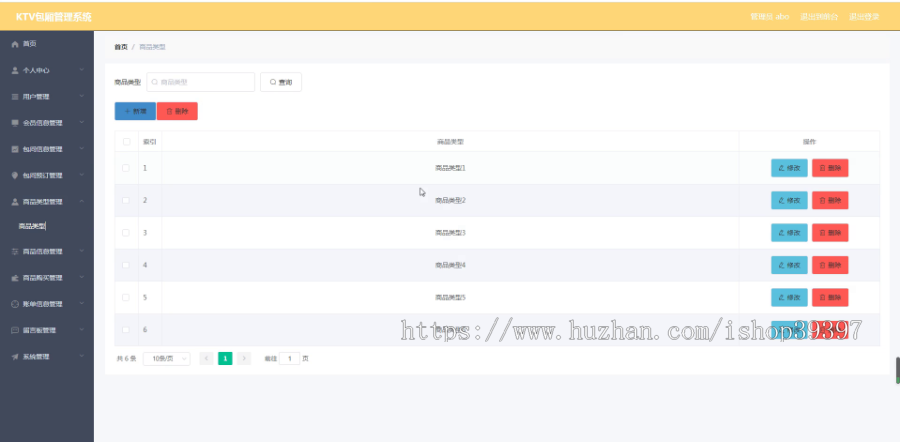Expand the 系统管理 menu chevron
Image resolution: width=900 pixels, height=442 pixels.
coord(82,356)
